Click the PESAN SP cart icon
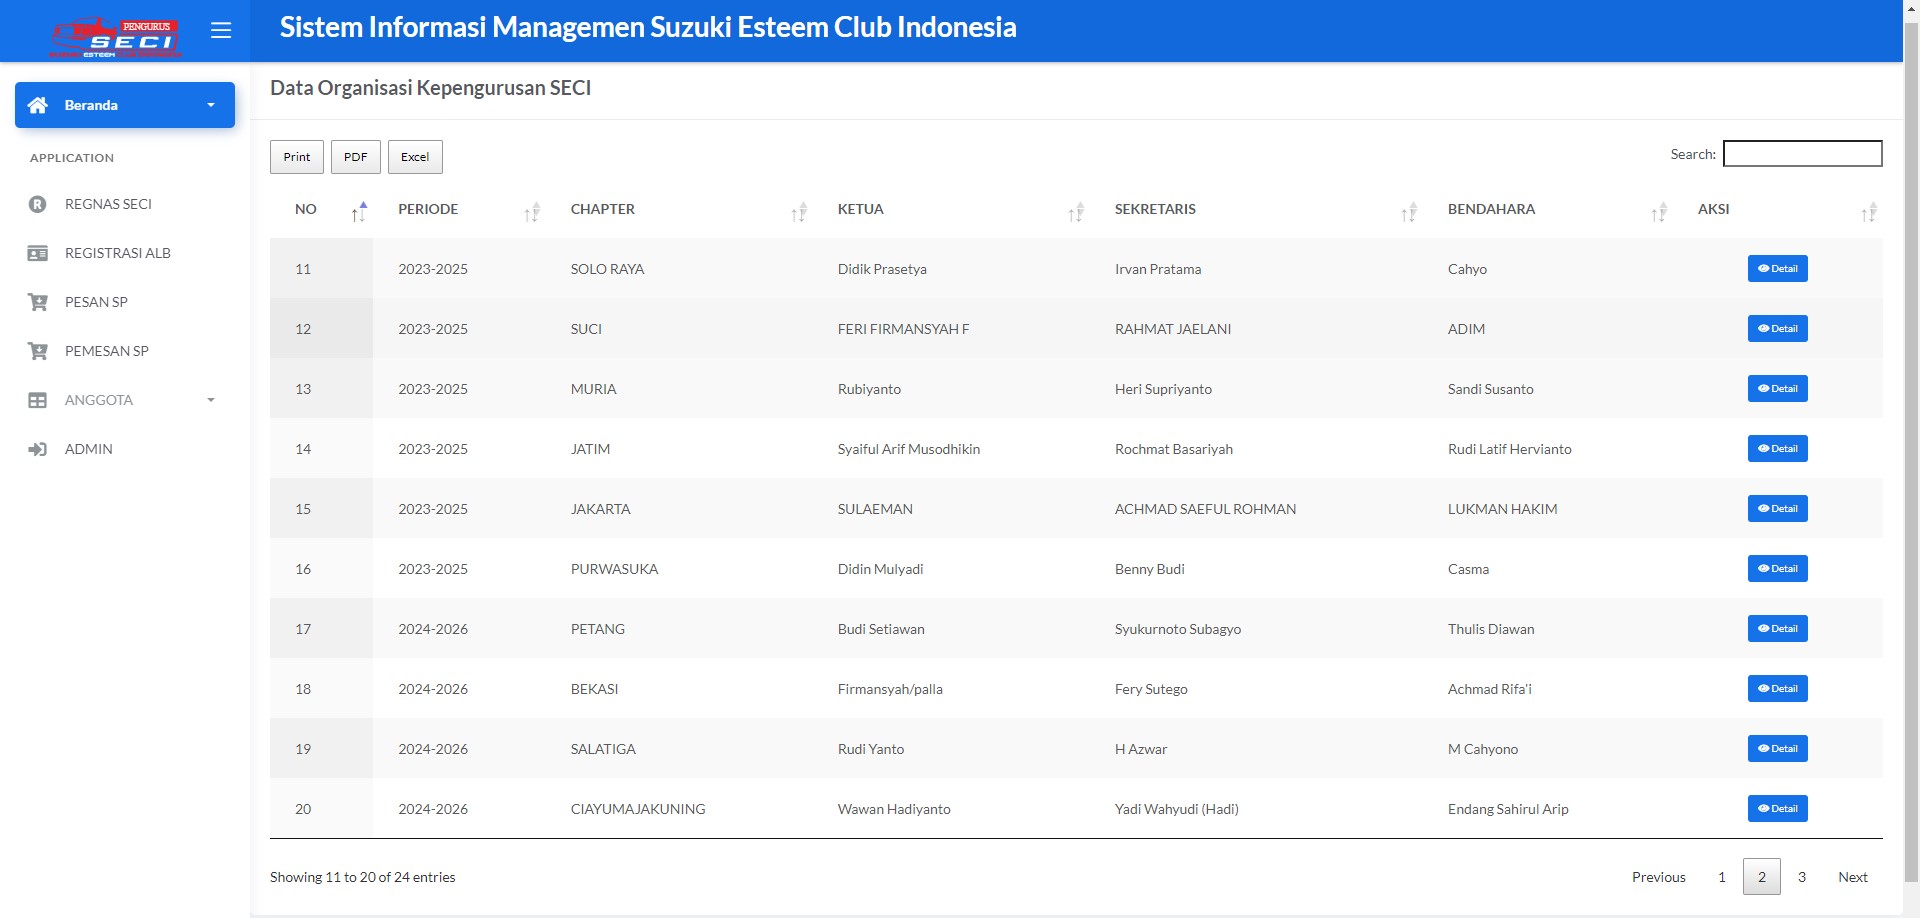Image resolution: width=1920 pixels, height=918 pixels. point(38,302)
